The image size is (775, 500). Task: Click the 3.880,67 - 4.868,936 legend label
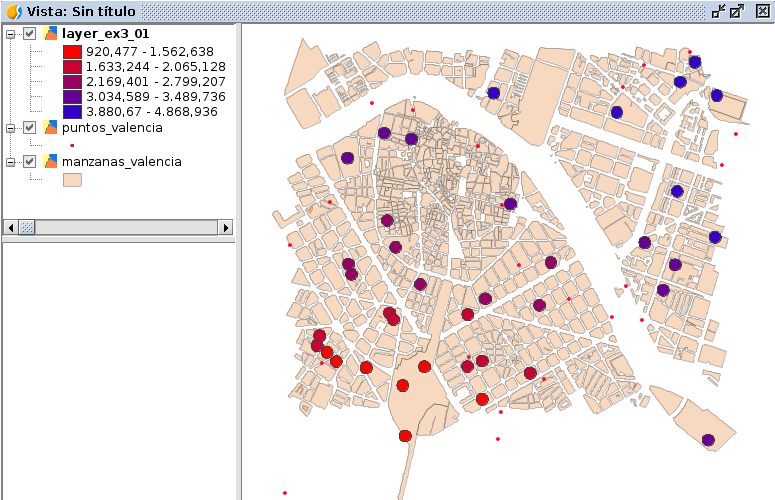coord(152,111)
